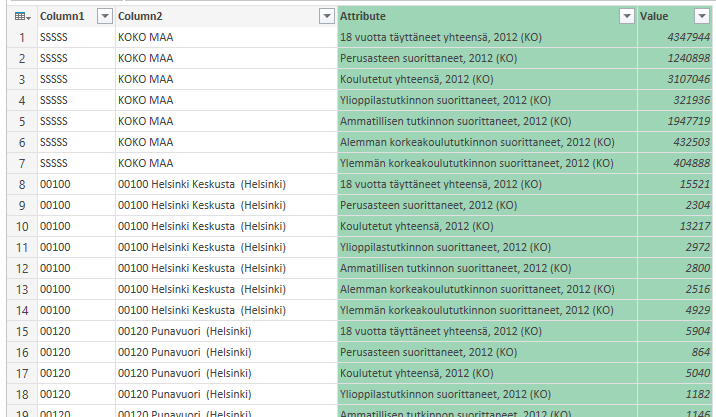The width and height of the screenshot is (716, 417).
Task: Select row number 8
Action: pyautogui.click(x=19, y=184)
